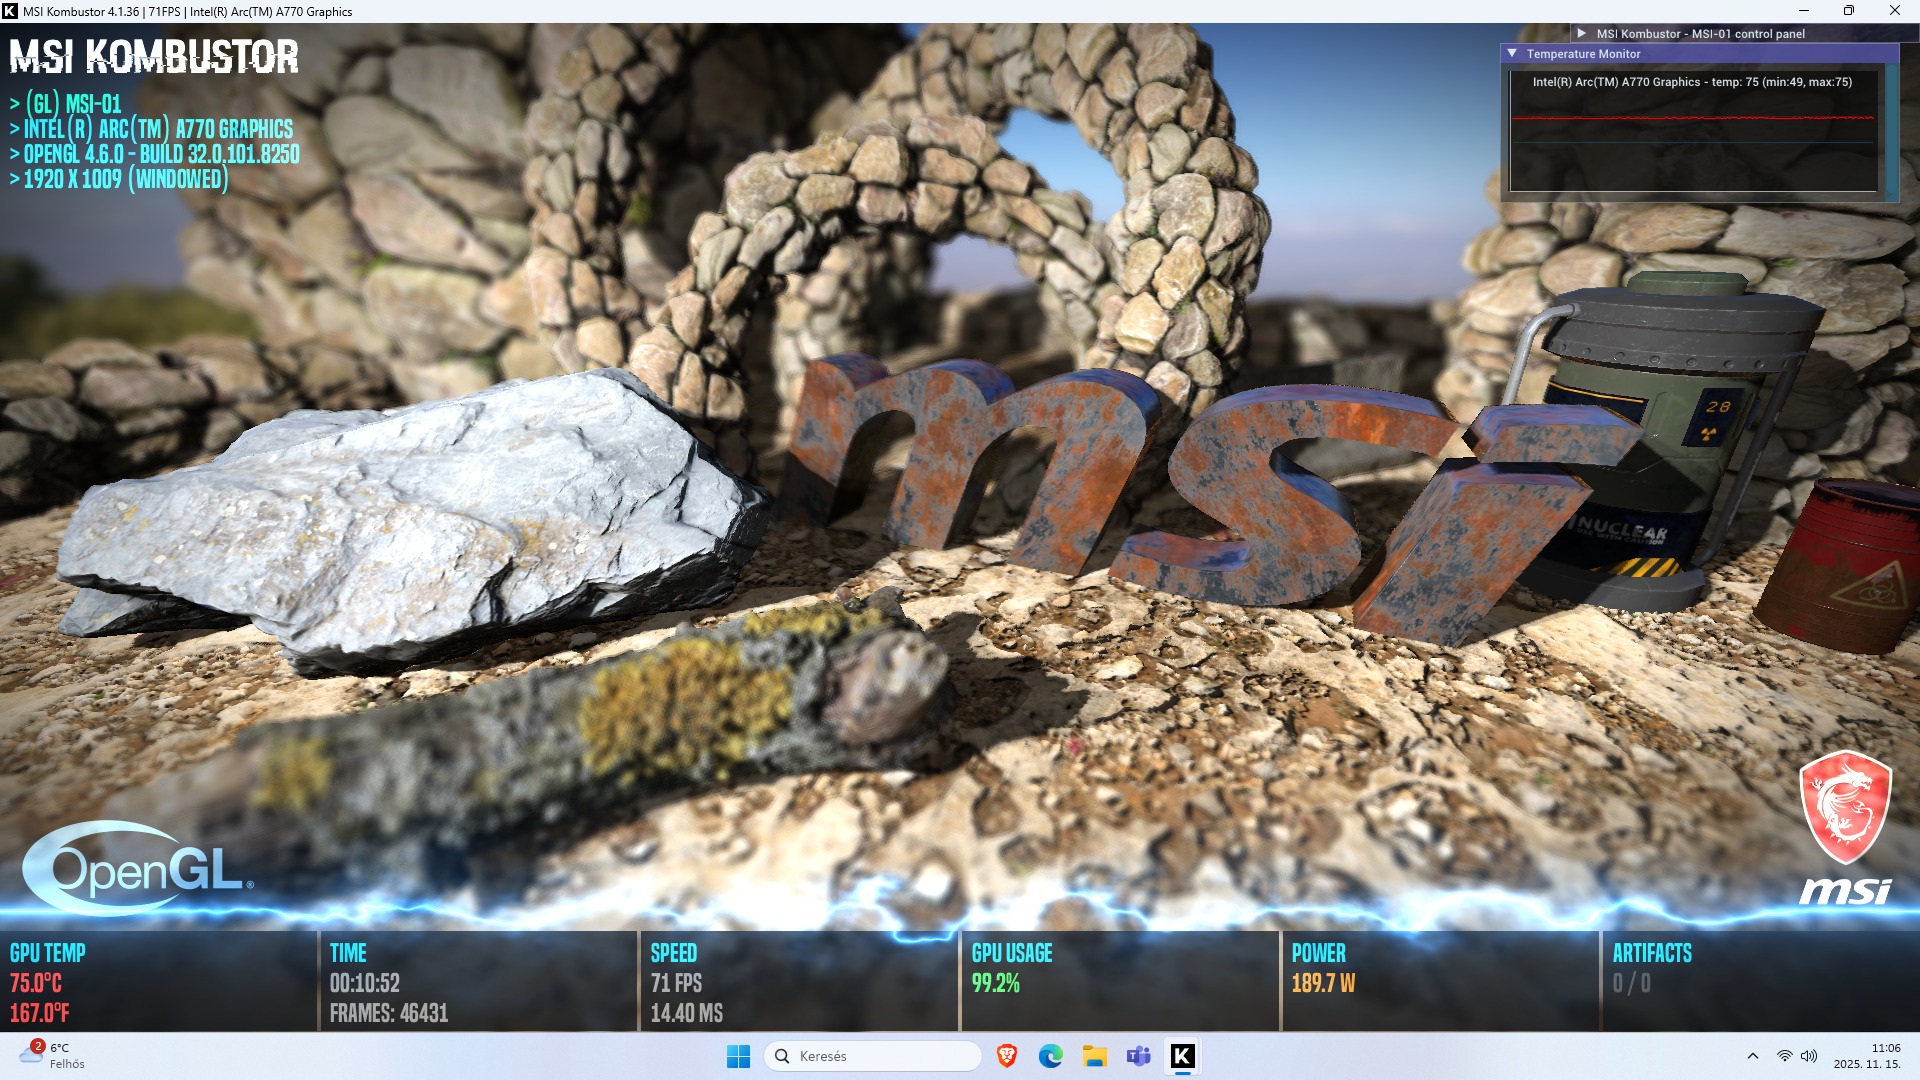Viewport: 1920px width, 1080px height.
Task: Open the Windows Start menu
Action: (x=738, y=1056)
